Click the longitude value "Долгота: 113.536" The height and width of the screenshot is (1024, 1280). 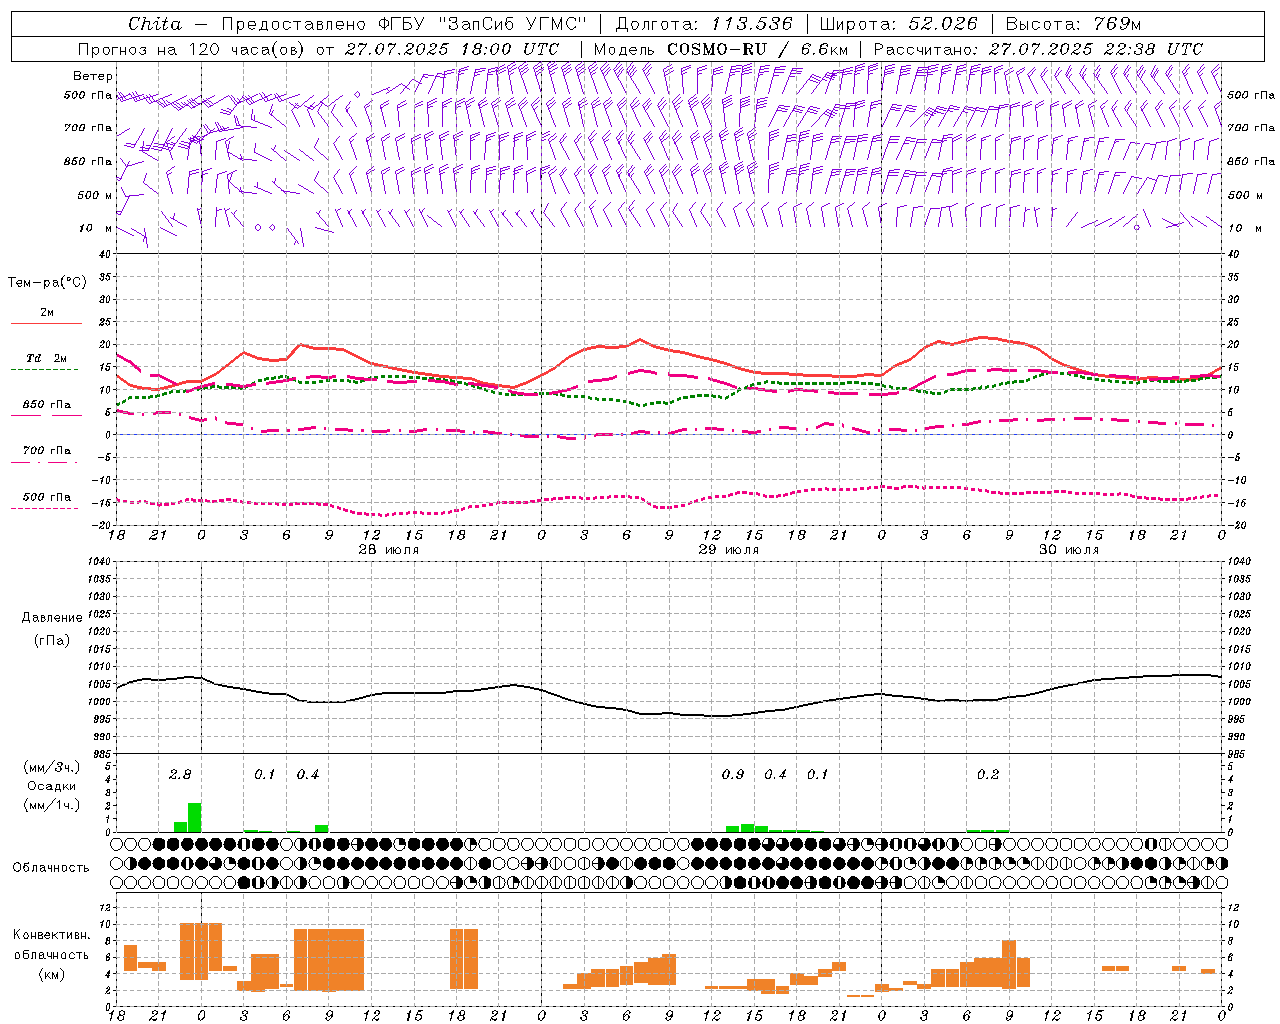click(705, 23)
